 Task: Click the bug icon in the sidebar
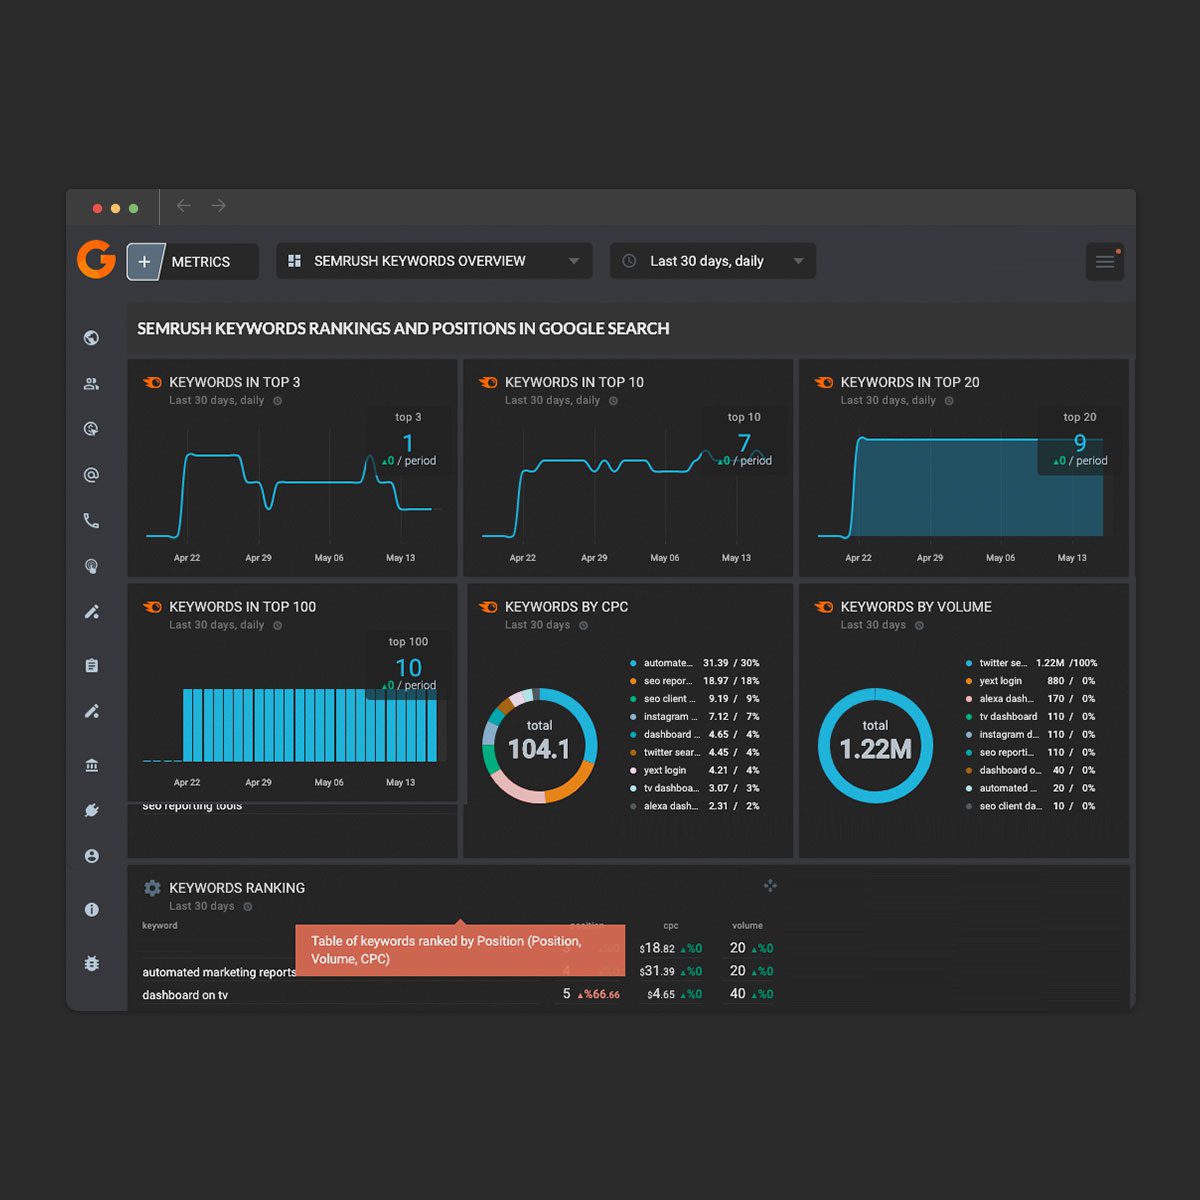point(91,963)
